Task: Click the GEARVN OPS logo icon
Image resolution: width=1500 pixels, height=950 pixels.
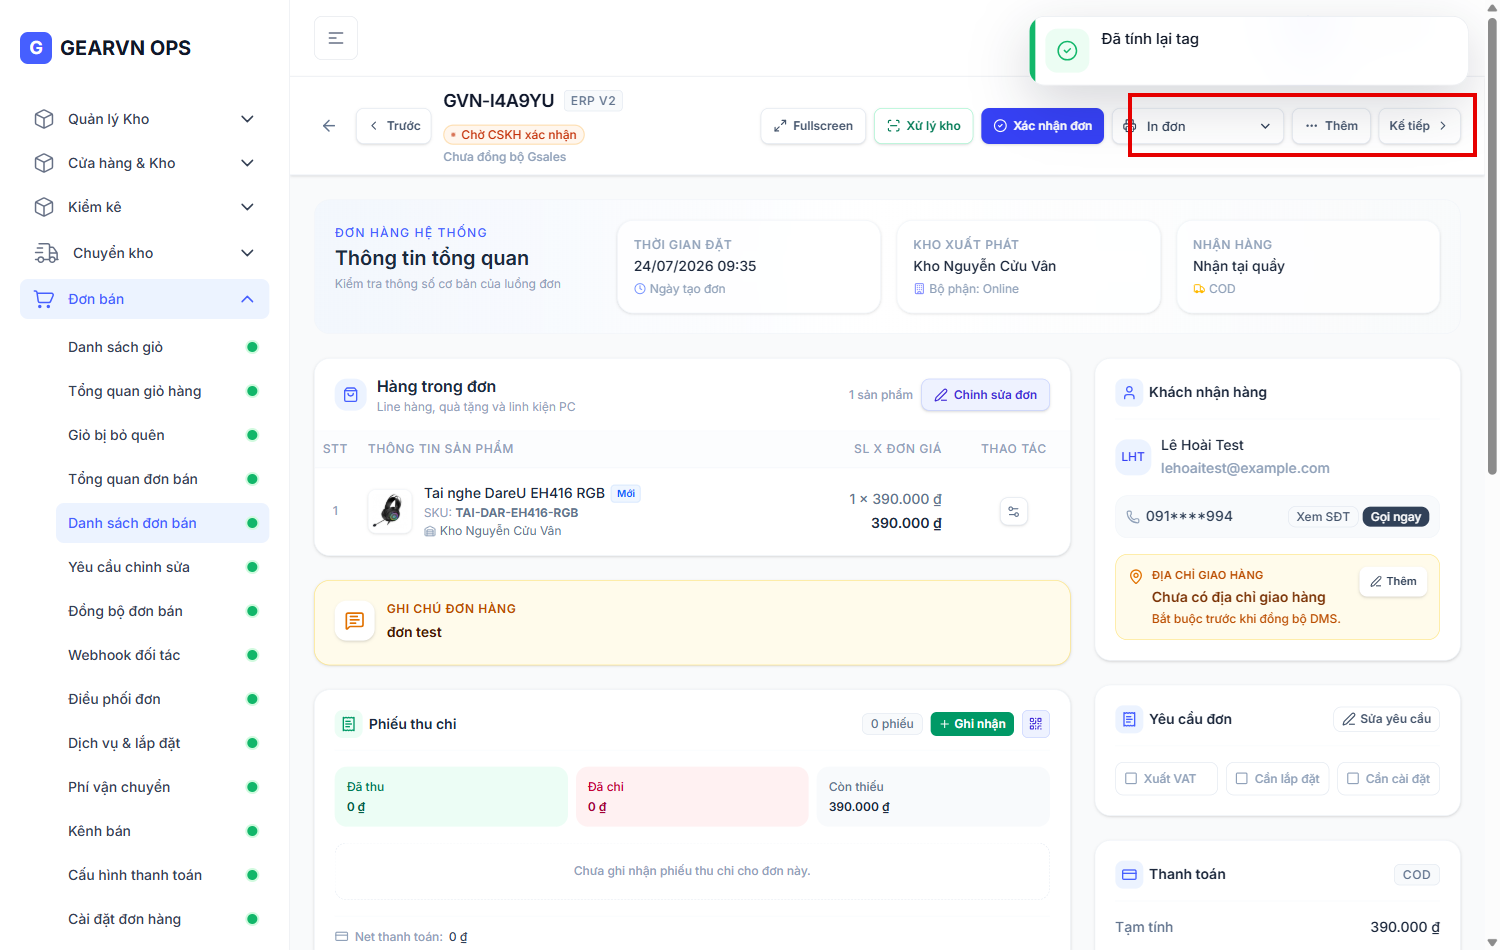Action: click(36, 47)
